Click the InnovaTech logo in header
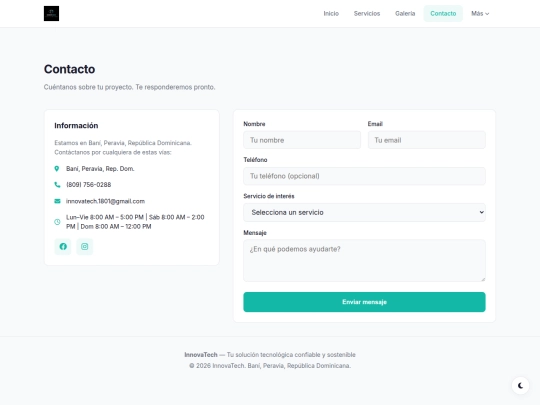540x405 pixels. [51, 13]
